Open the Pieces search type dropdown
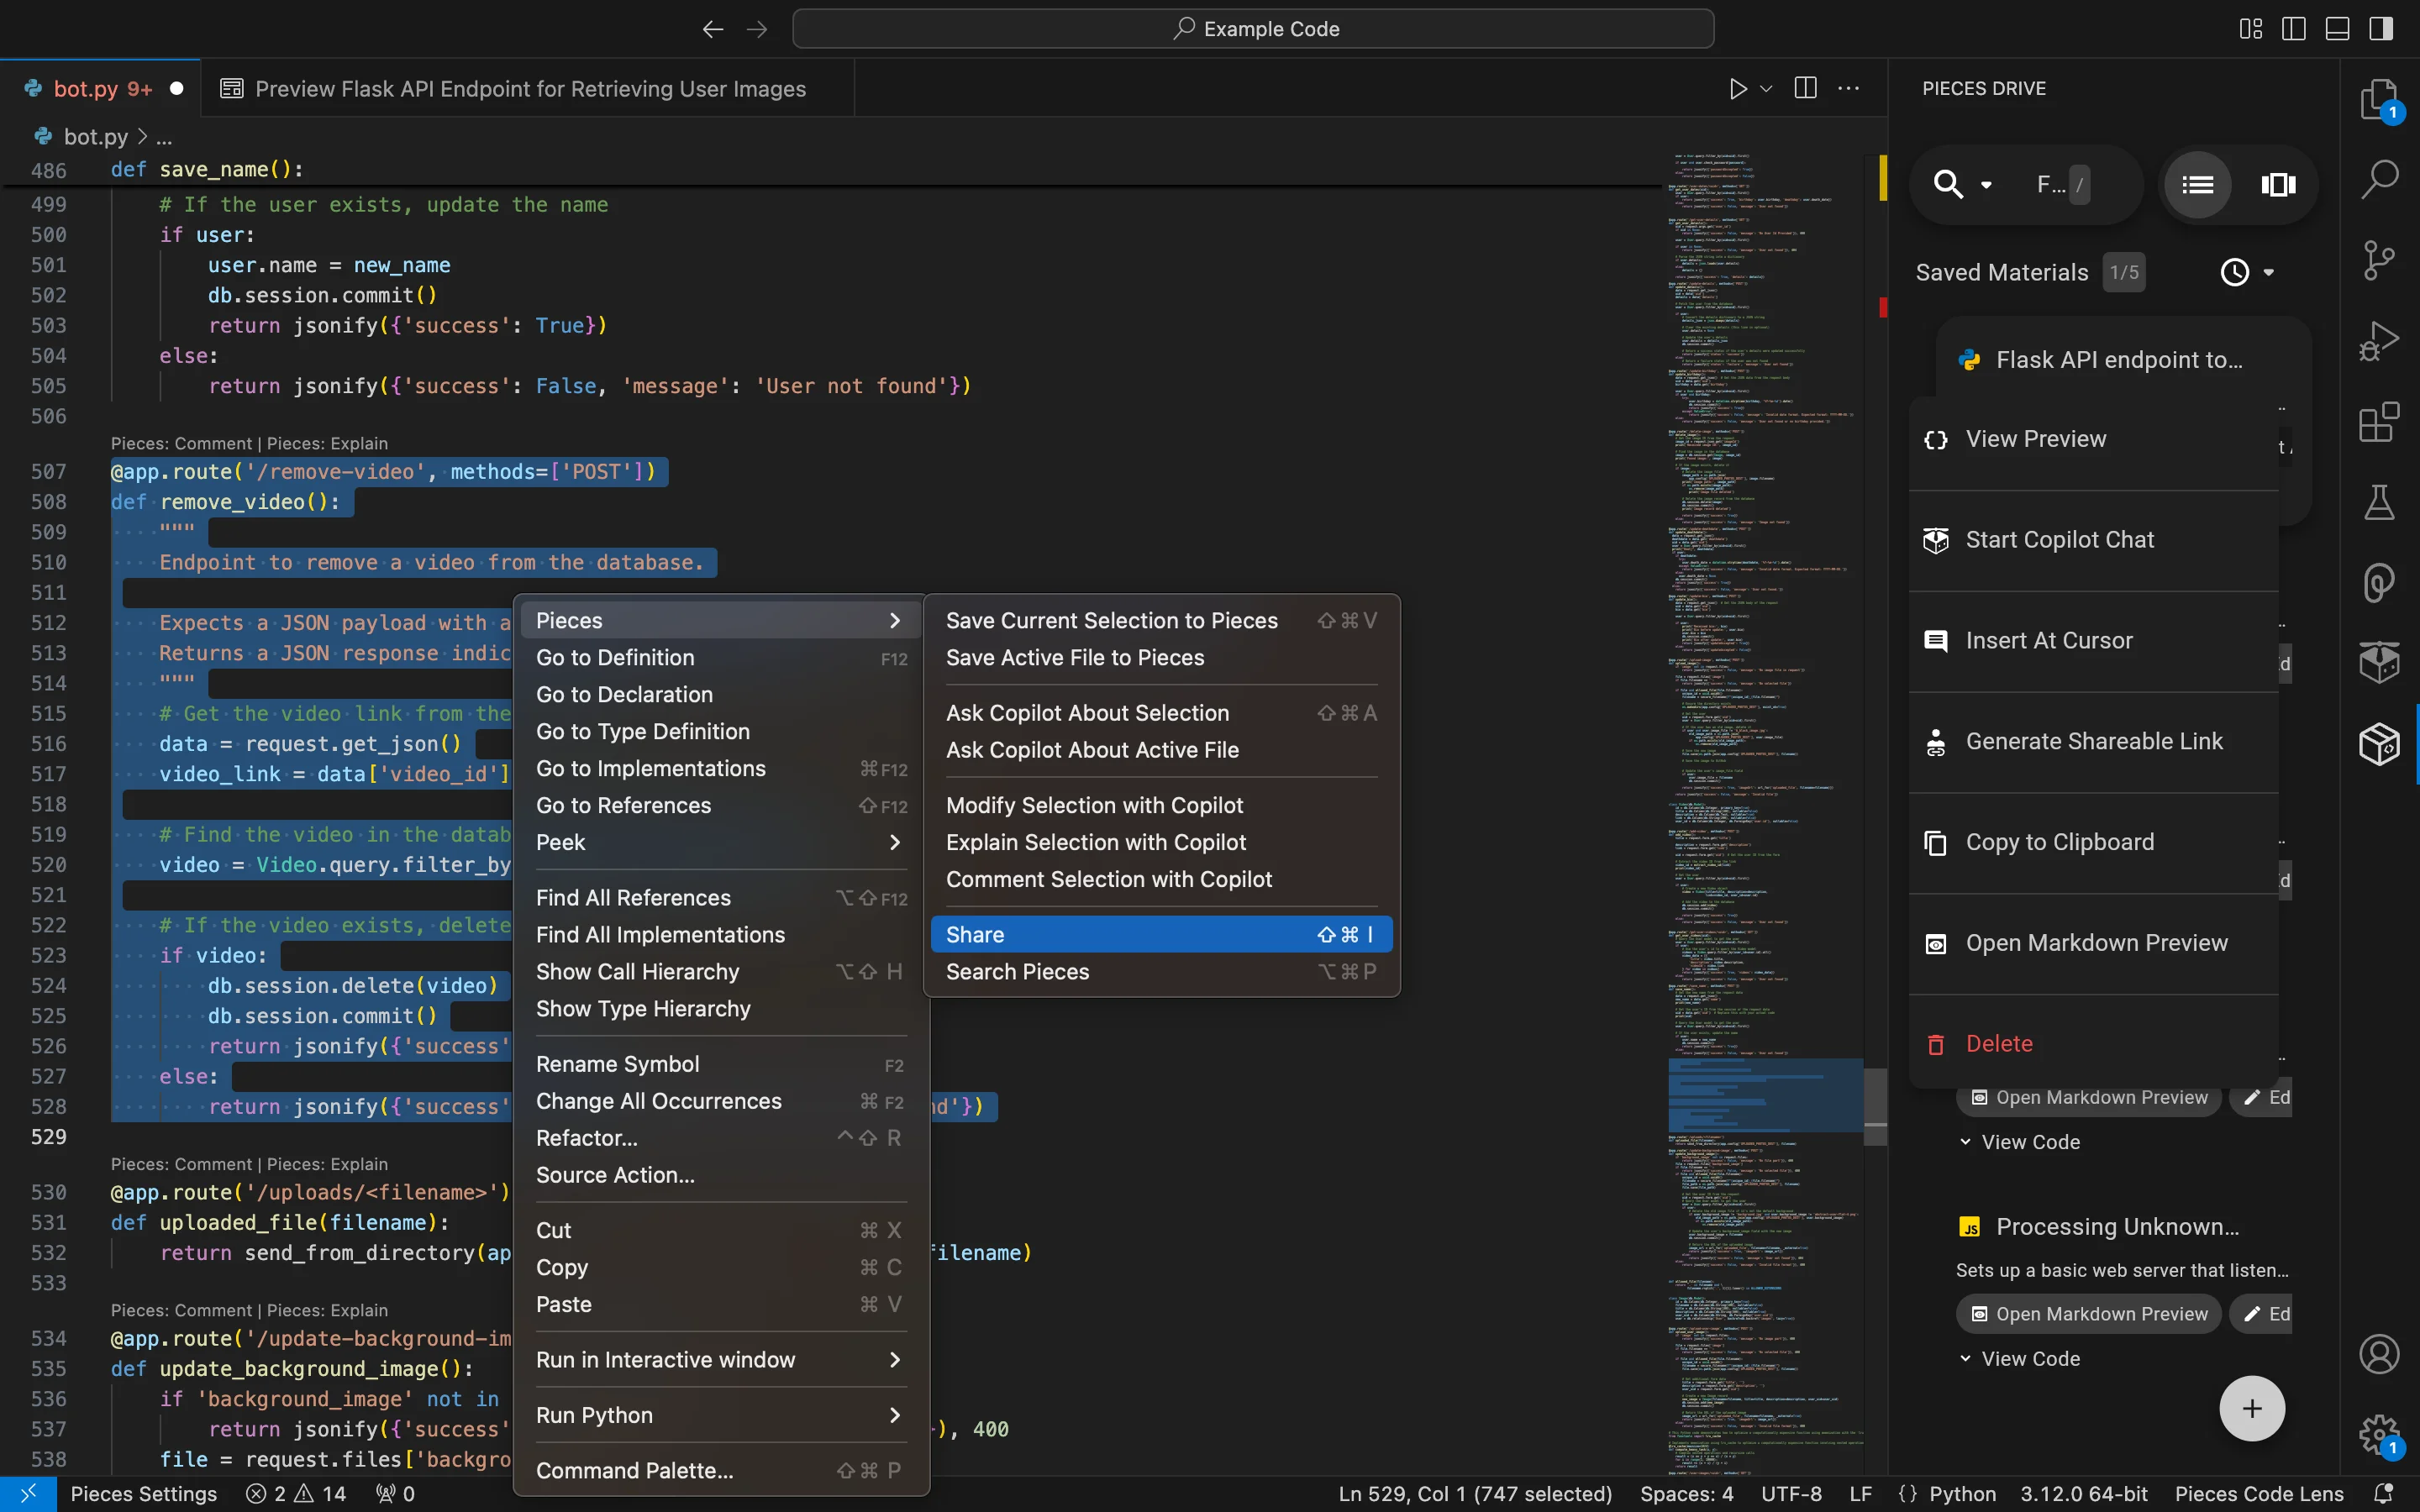Screen dimensions: 2420x1512 point(1986,185)
